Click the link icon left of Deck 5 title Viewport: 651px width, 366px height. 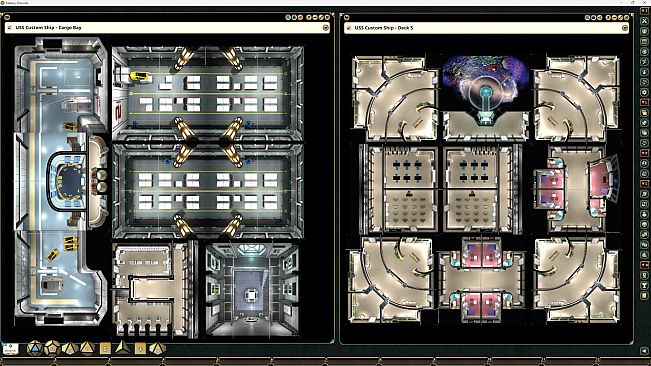click(x=349, y=28)
